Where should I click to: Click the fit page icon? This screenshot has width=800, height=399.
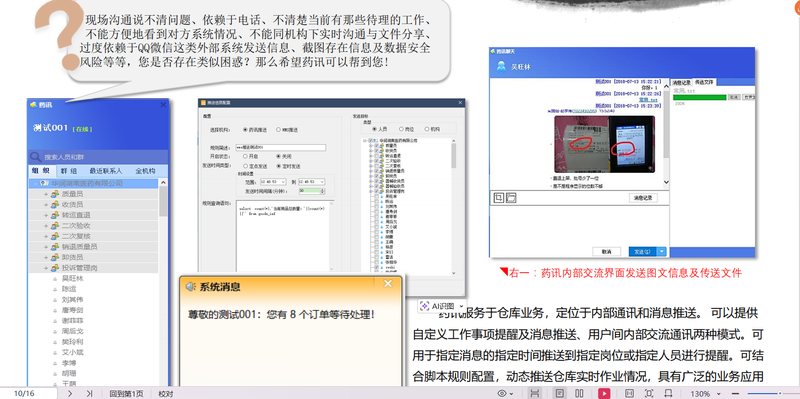pos(649,393)
